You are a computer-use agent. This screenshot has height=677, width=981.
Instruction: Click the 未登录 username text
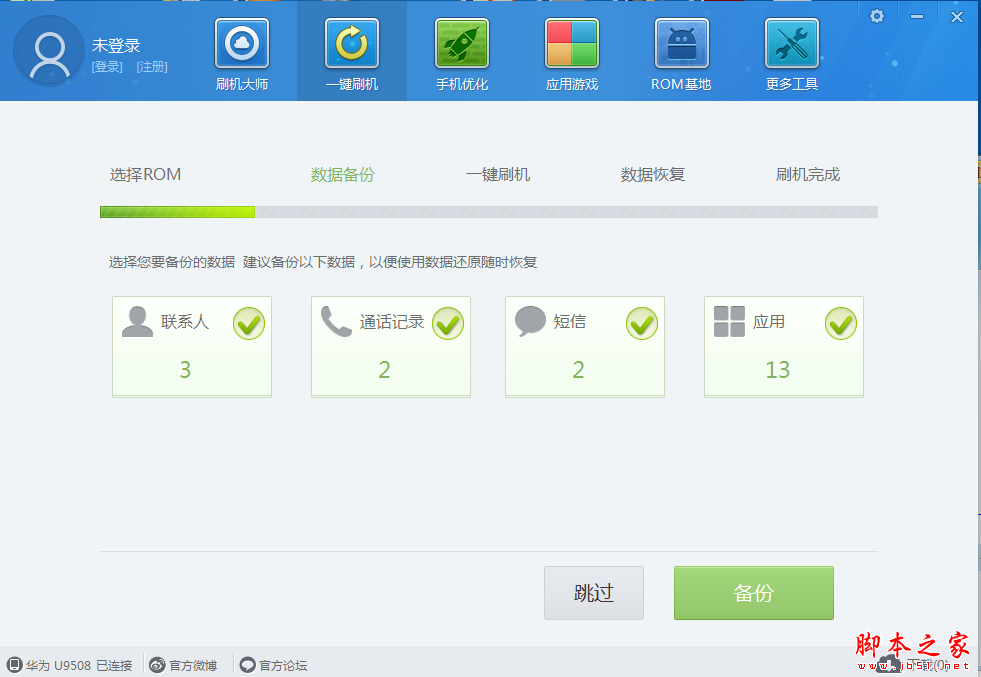pos(116,45)
